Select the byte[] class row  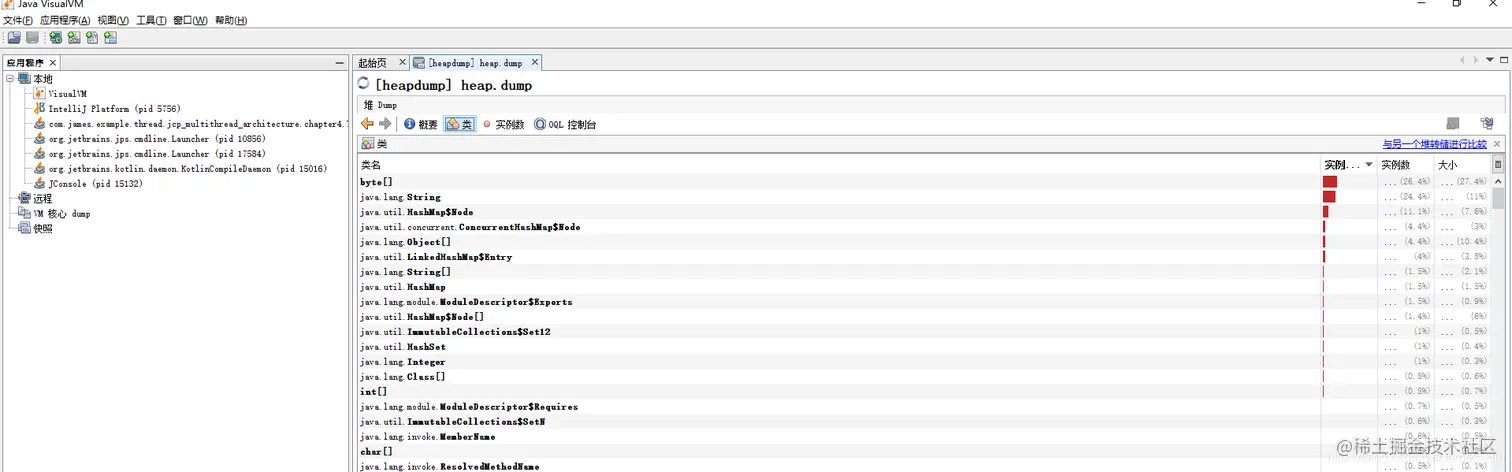click(x=924, y=182)
